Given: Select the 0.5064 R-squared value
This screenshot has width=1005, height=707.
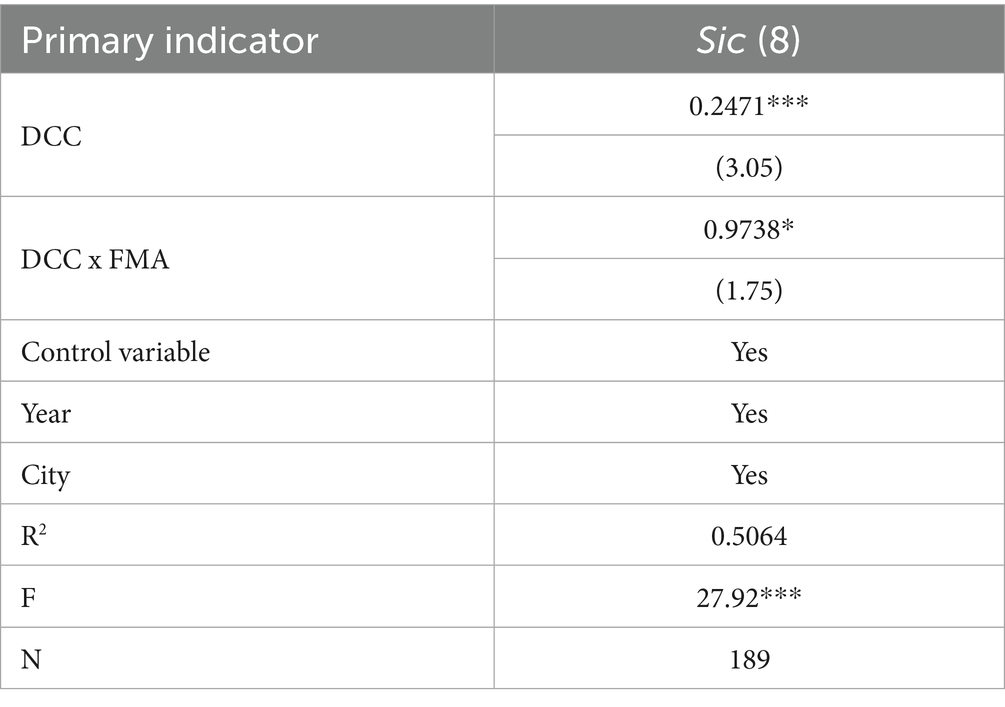Looking at the screenshot, I should pyautogui.click(x=748, y=536).
